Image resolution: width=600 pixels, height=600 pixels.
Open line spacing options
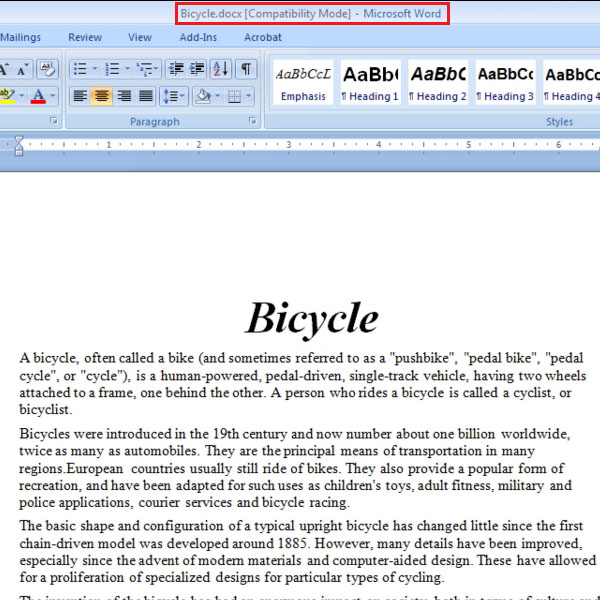pyautogui.click(x=173, y=96)
